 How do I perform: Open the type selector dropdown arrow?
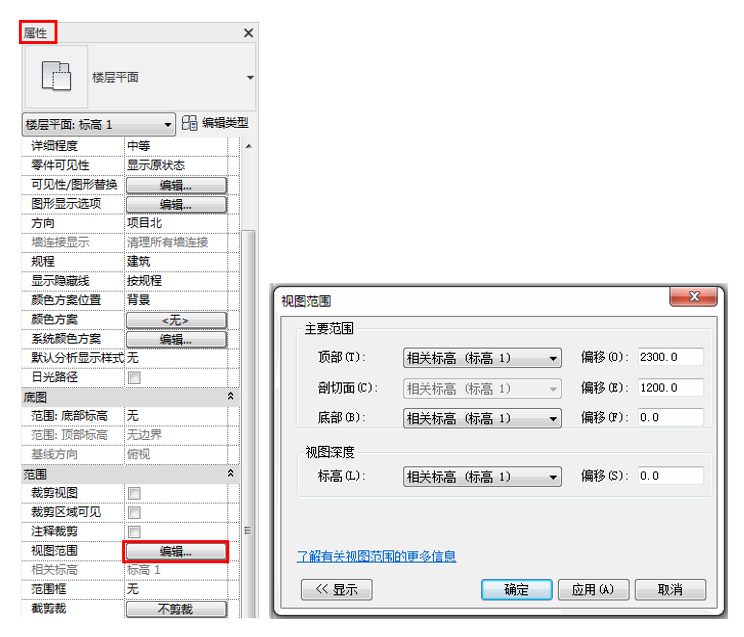[x=249, y=78]
